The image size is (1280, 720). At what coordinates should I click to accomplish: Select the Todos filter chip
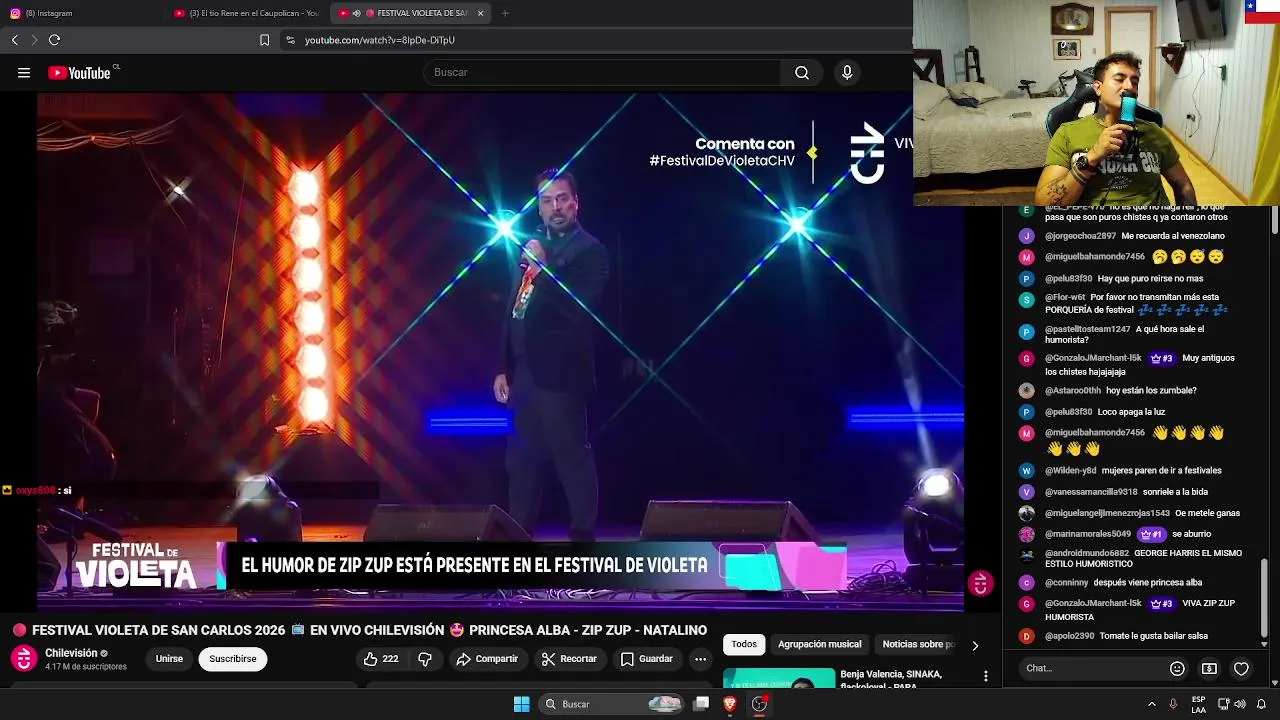pyautogui.click(x=744, y=645)
